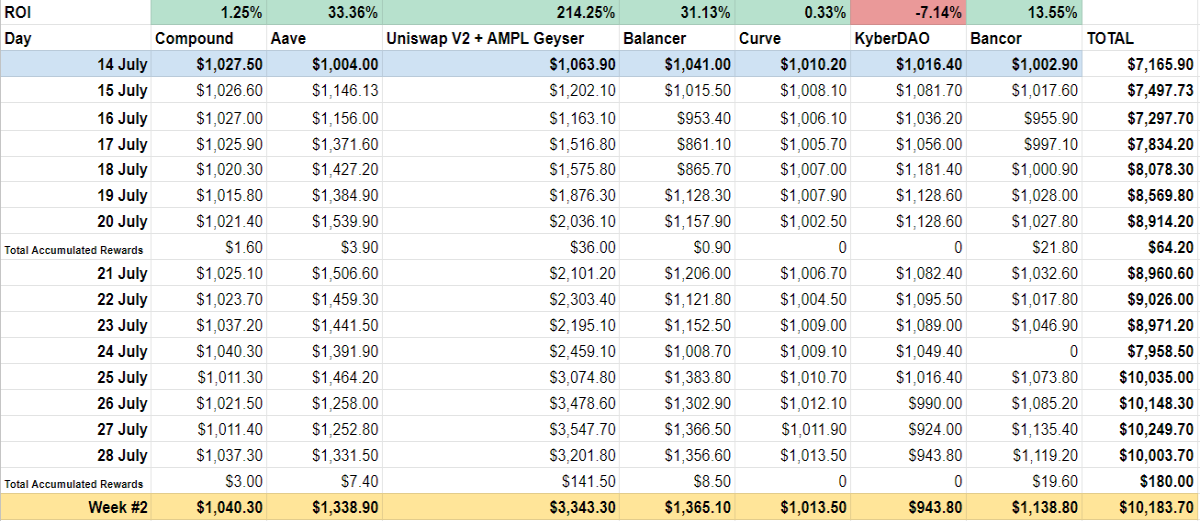
Task: Click the Week #2 row label
Action: pos(76,507)
